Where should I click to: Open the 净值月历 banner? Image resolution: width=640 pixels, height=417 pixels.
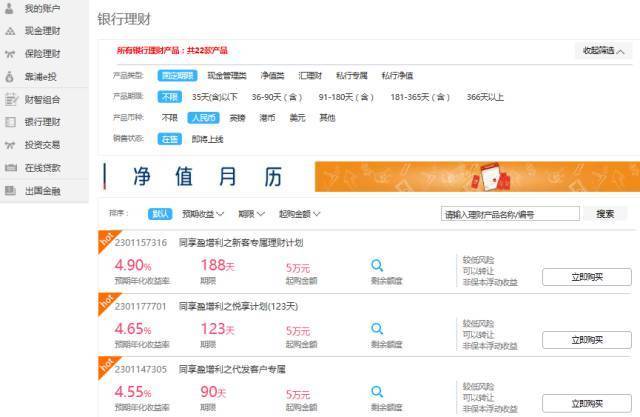(x=193, y=177)
